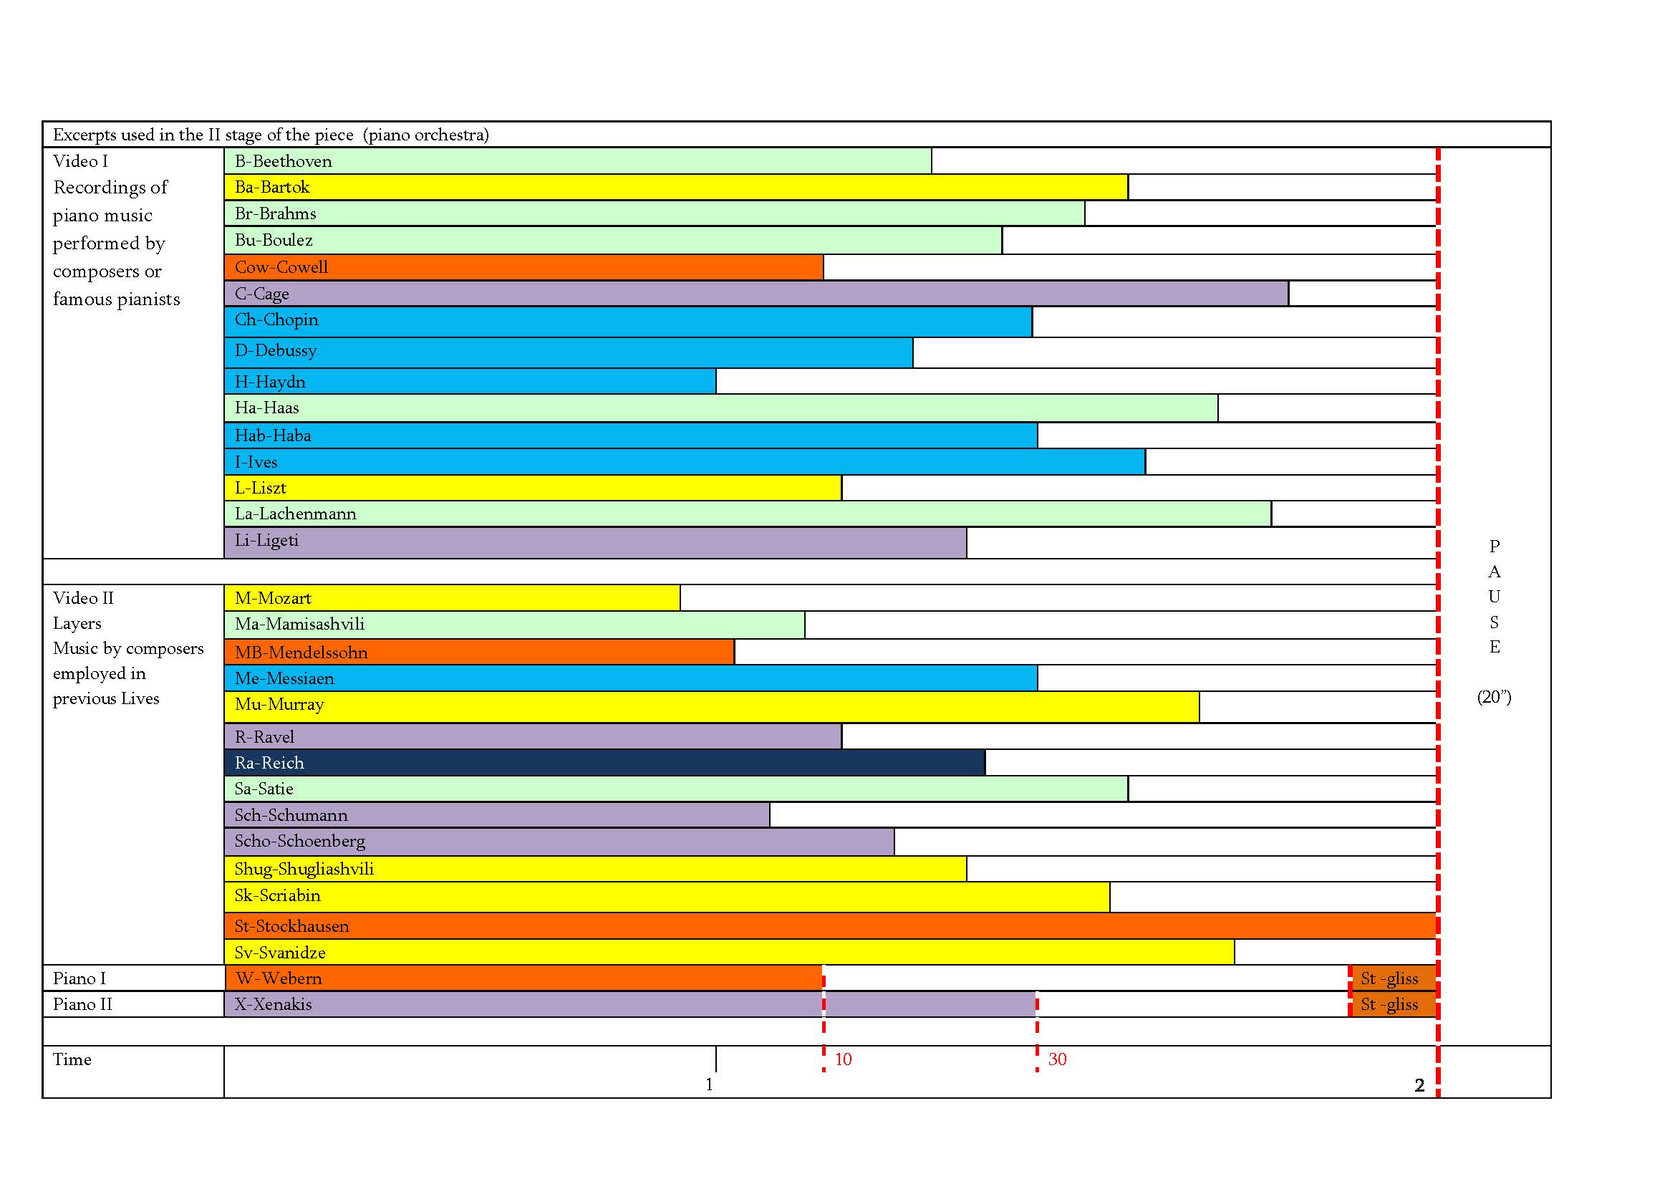Click the orange Cow-Cowell bar
The height and width of the screenshot is (1184, 1675).
point(523,267)
